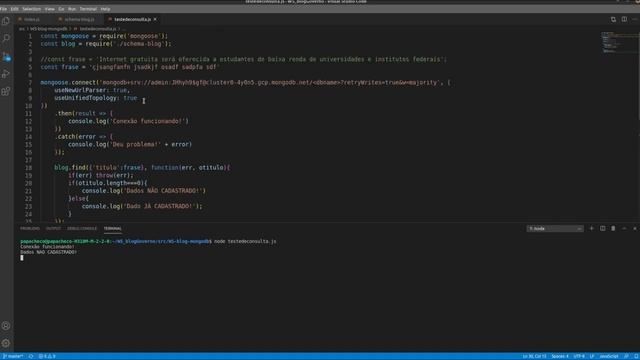Click the testedeconsulta.js breadcrumb item

pos(98,29)
